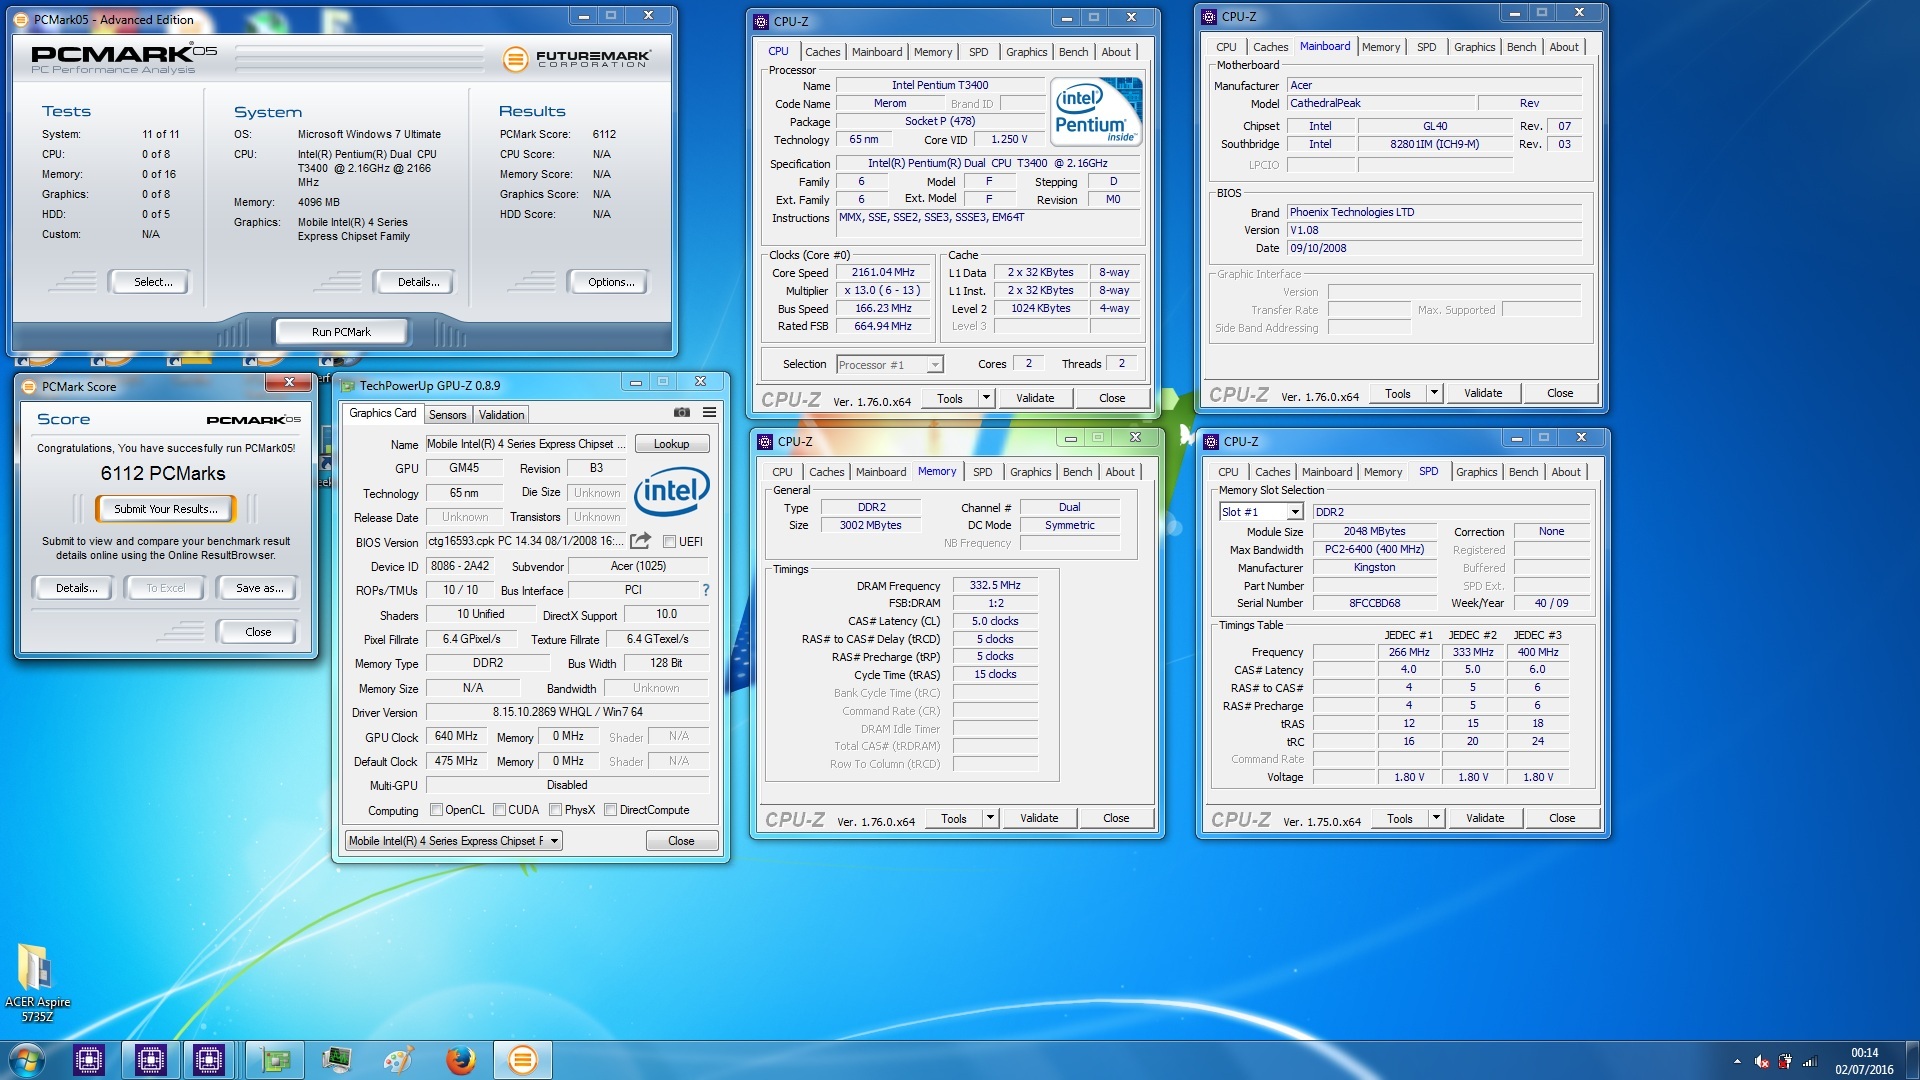The height and width of the screenshot is (1080, 1920).
Task: Click the GPU-Z screenshot camera icon
Action: 681,412
